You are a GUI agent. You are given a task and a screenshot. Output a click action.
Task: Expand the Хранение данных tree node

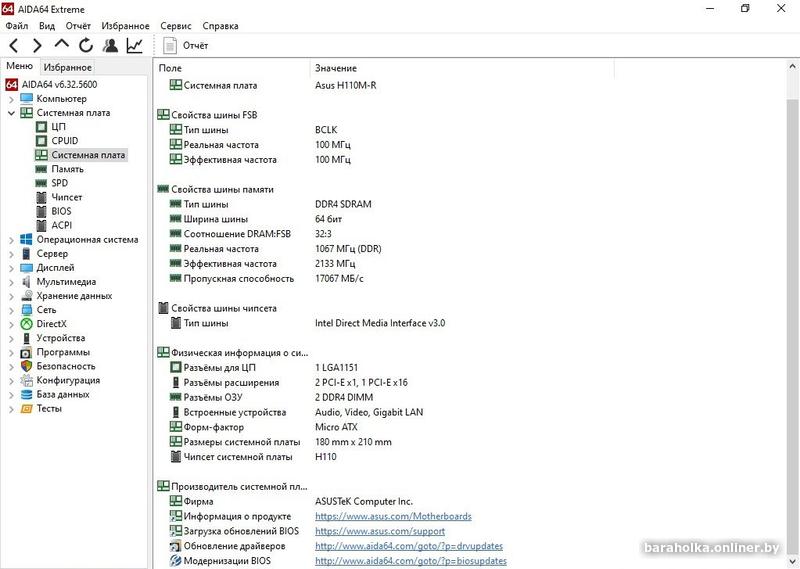(11, 296)
